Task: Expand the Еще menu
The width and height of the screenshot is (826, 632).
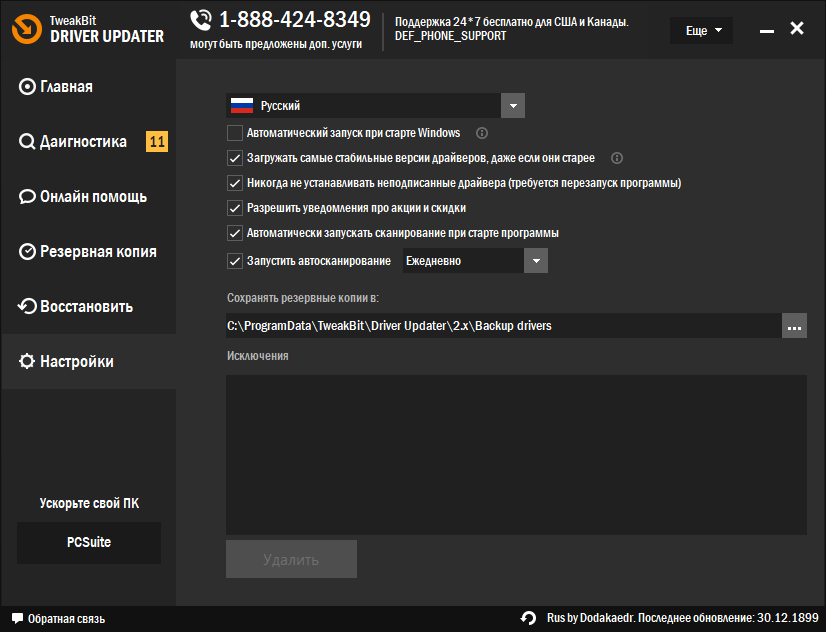Action: (701, 31)
